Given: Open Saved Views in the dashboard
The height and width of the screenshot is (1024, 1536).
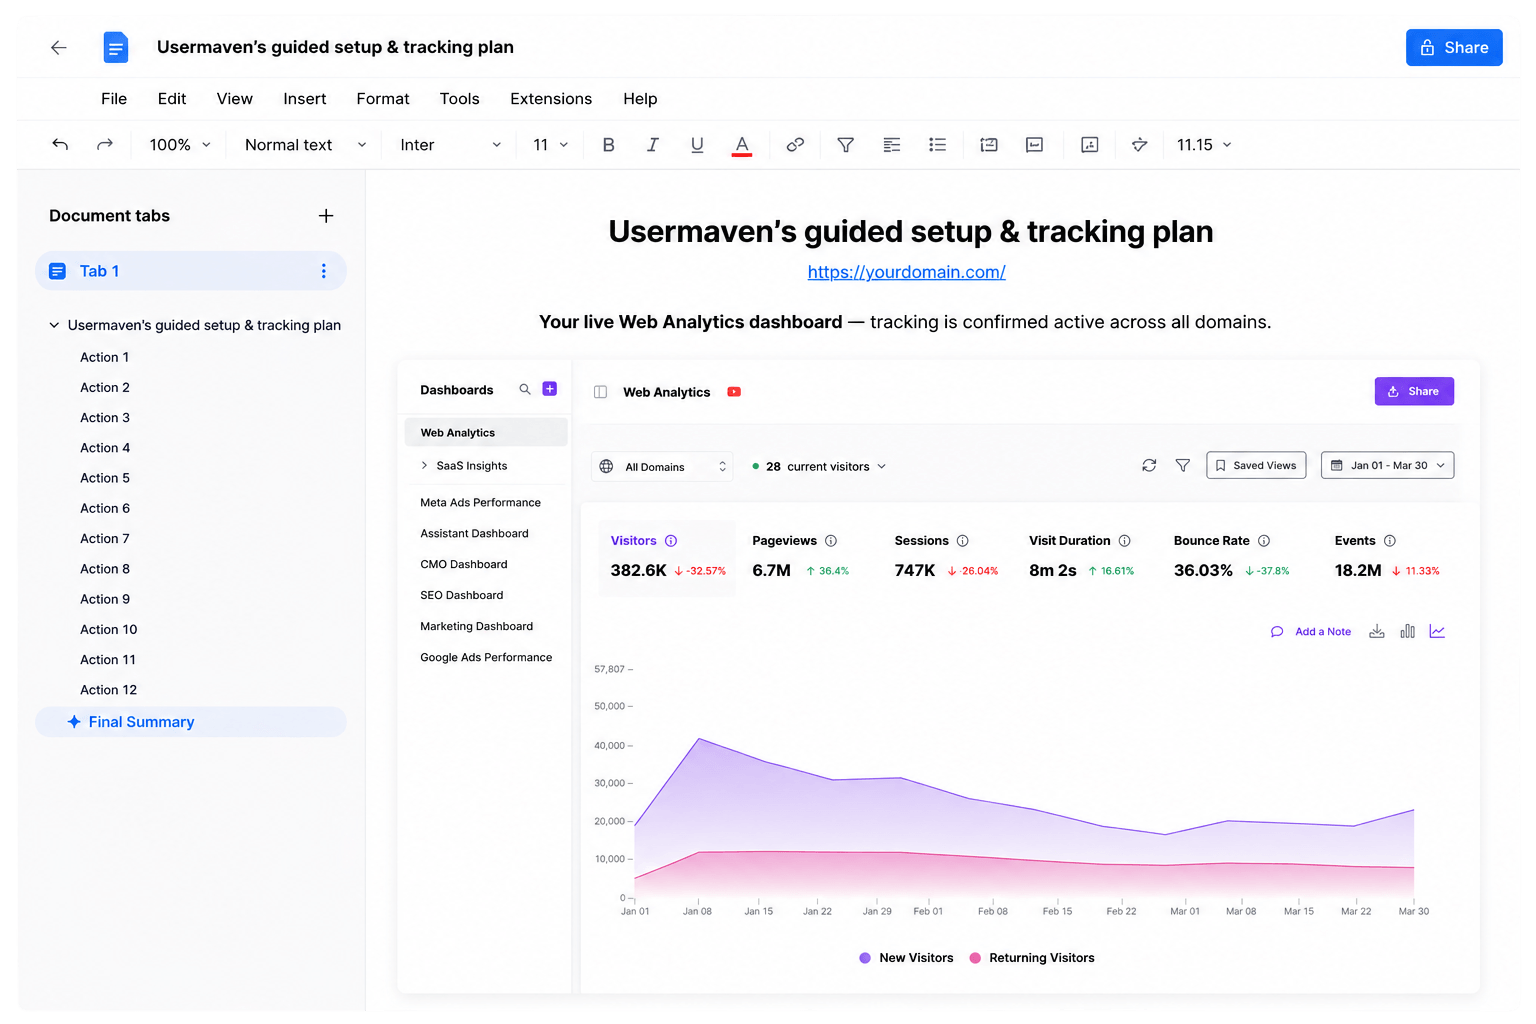Looking at the screenshot, I should (x=1256, y=465).
